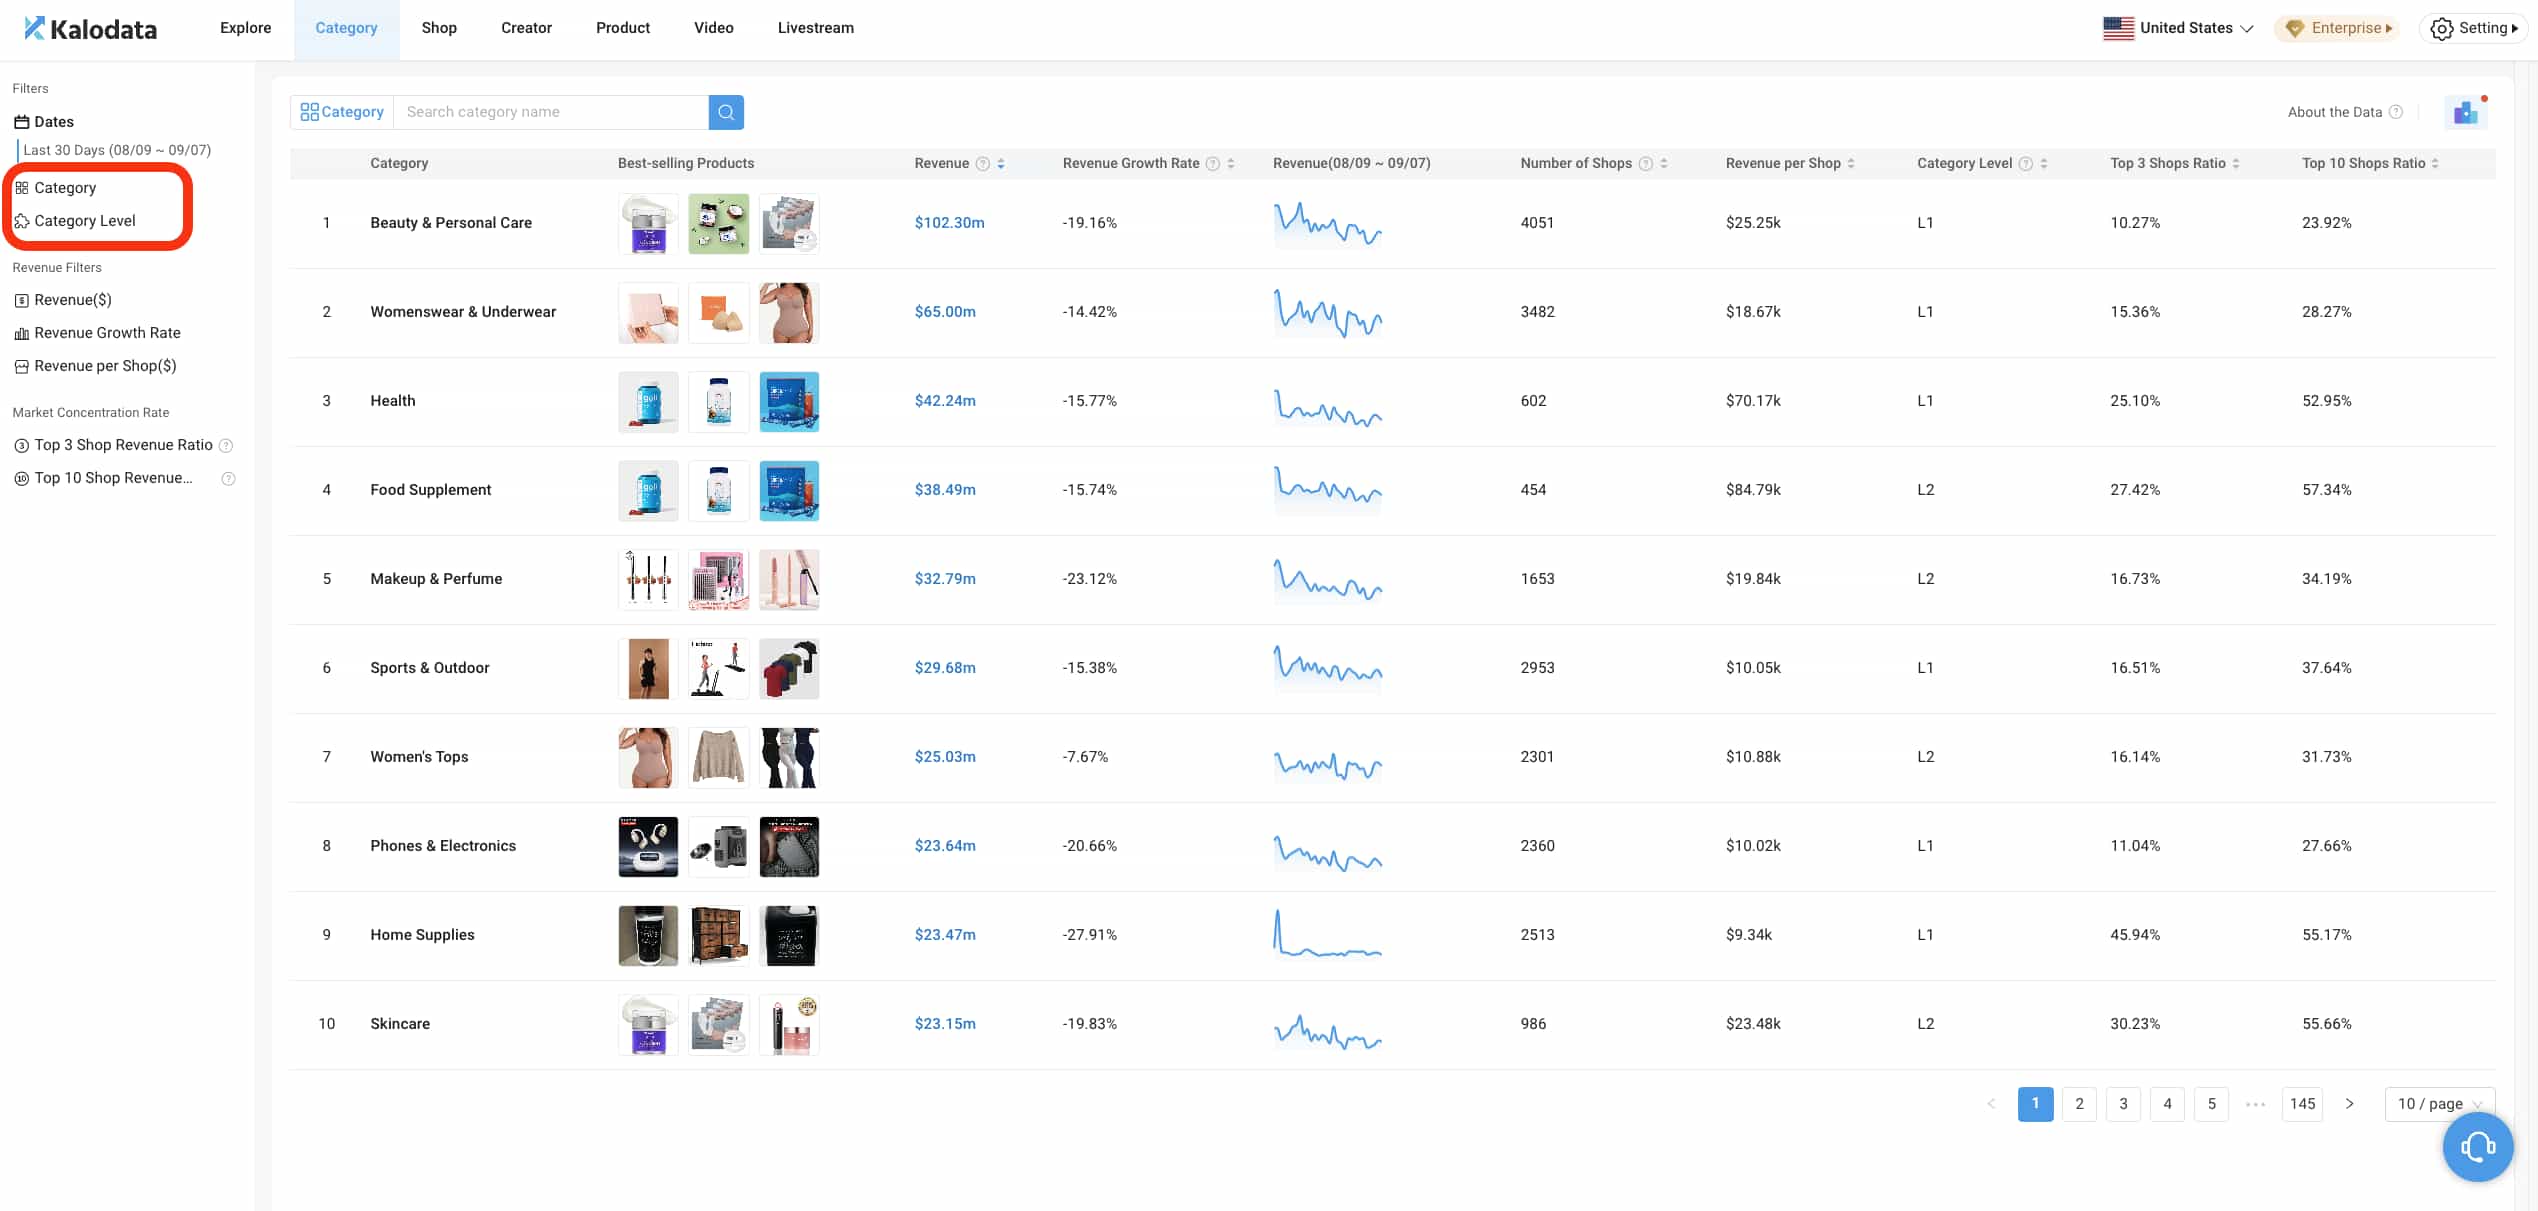Toggle sort on Top 10 Shops Ratio
Image resolution: width=2538 pixels, height=1211 pixels.
(x=2435, y=164)
